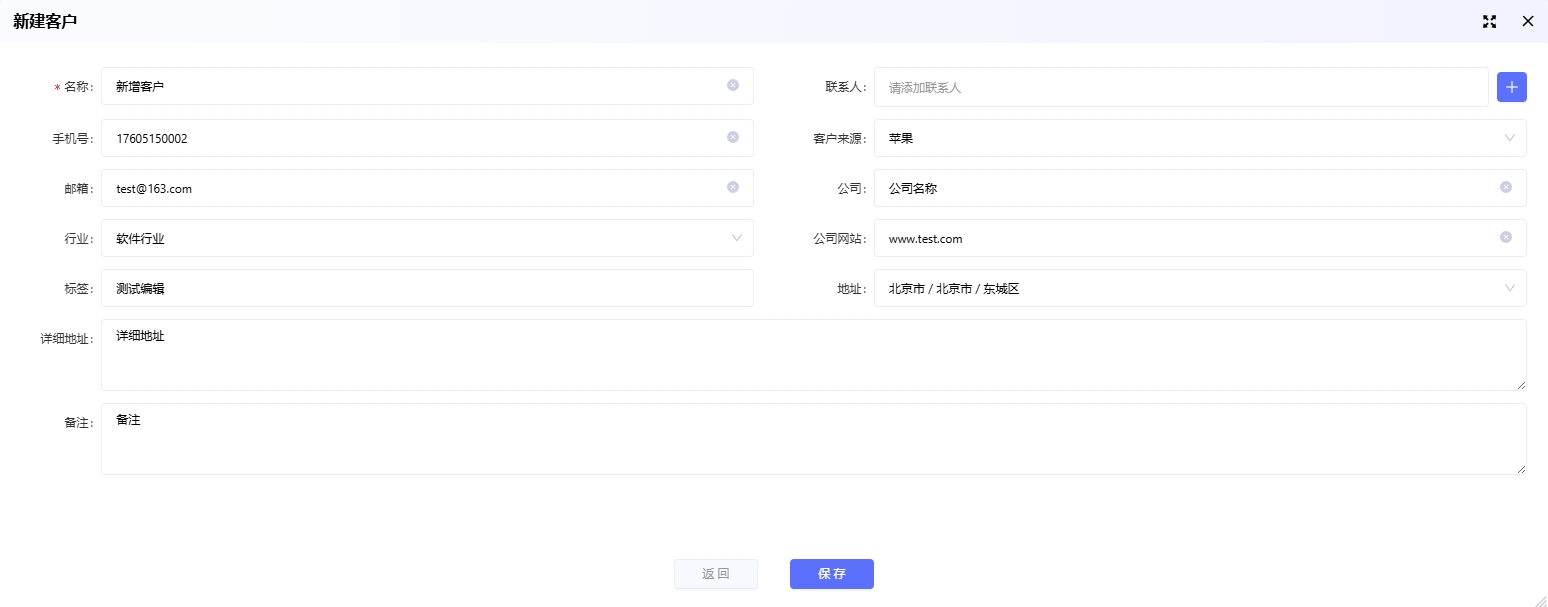Clear the 邮箱 email field via x icon
1548x607 pixels.
pyautogui.click(x=733, y=187)
